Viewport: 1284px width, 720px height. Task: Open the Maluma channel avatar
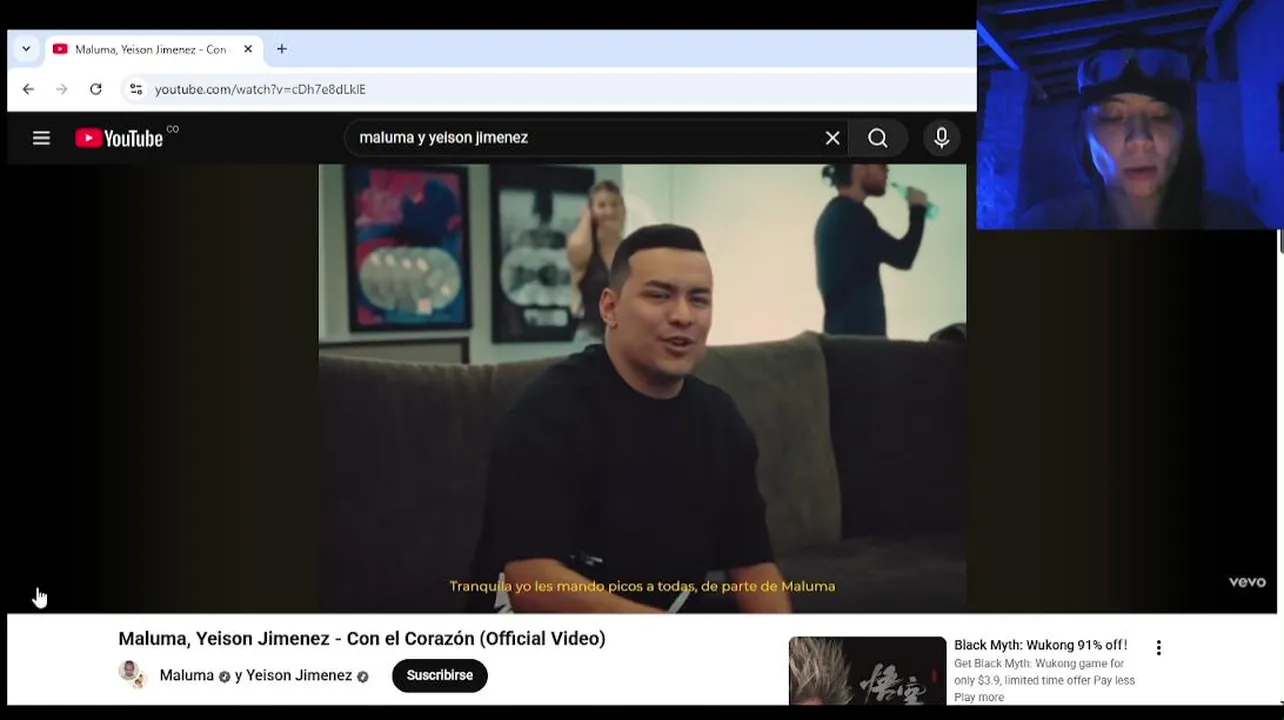[x=132, y=675]
